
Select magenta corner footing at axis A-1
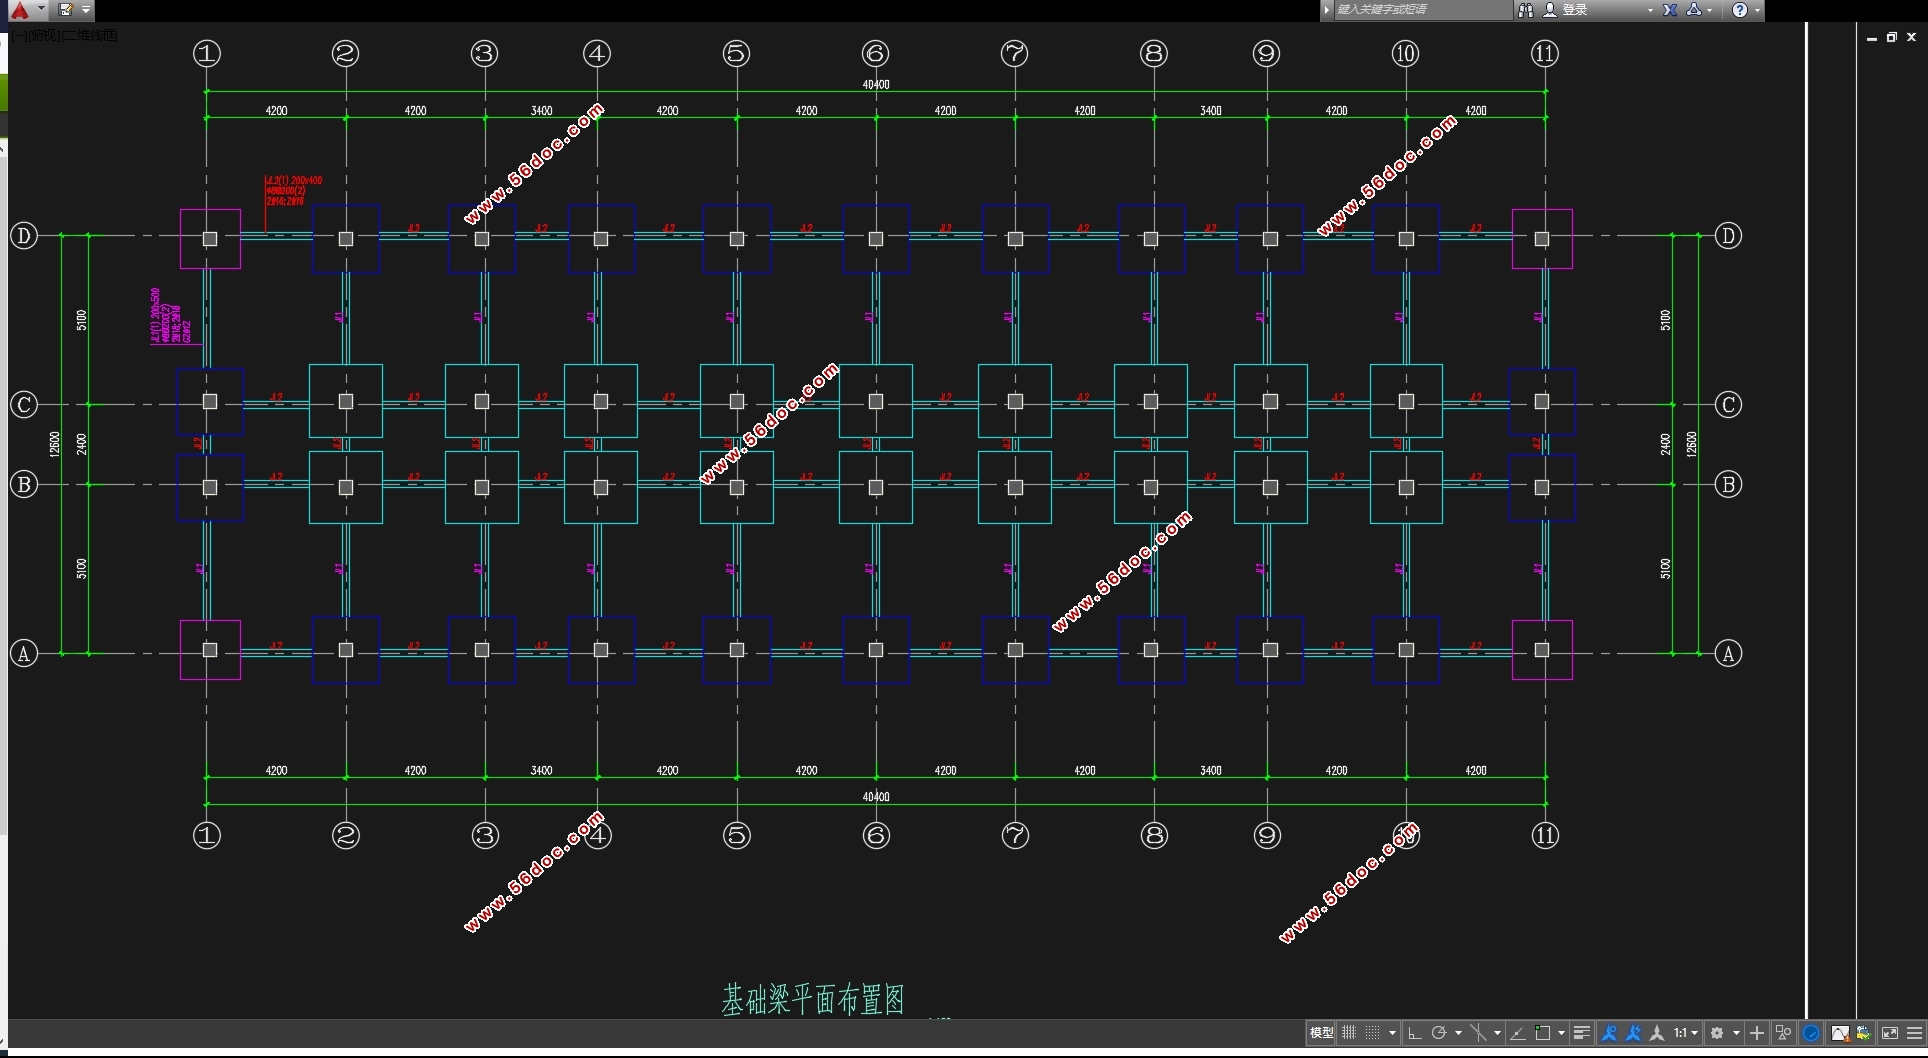210,650
